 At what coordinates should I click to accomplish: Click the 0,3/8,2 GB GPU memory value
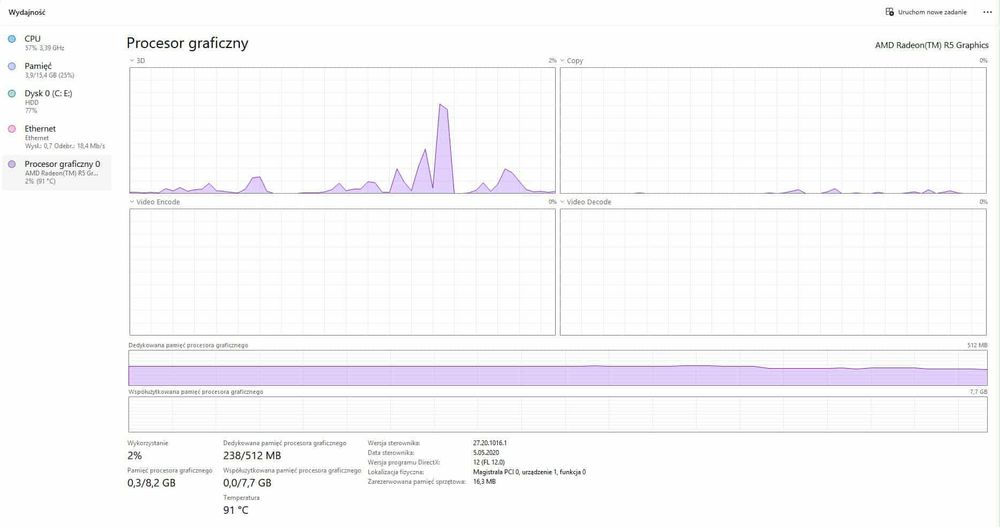pyautogui.click(x=151, y=483)
